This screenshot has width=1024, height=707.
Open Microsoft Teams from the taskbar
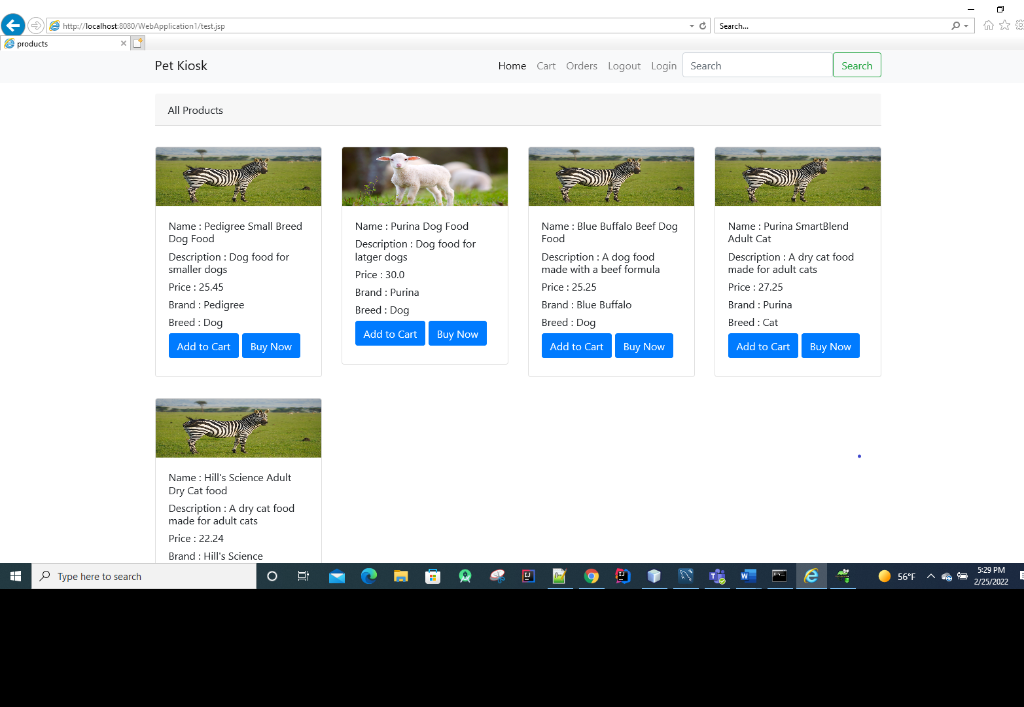pyautogui.click(x=718, y=576)
